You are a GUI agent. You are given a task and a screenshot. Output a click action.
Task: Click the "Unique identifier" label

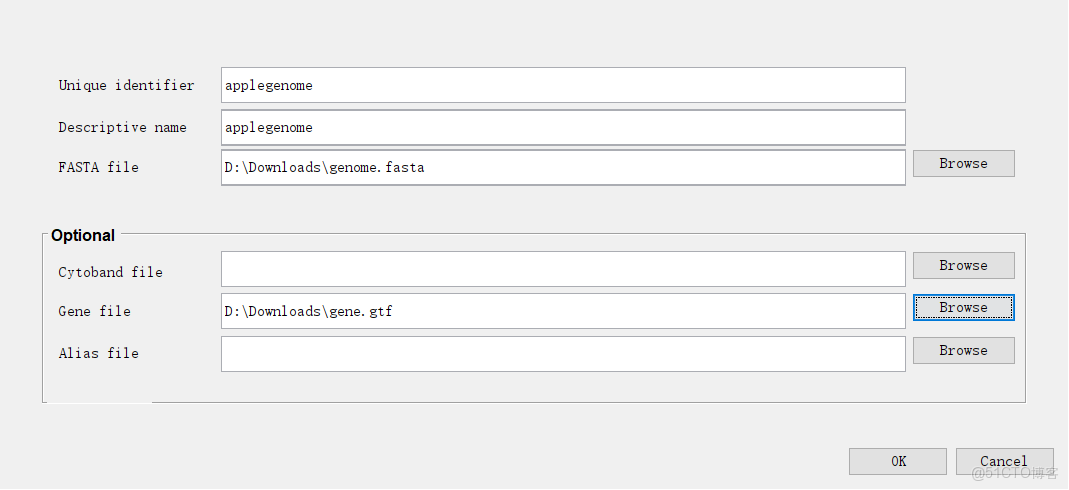tap(126, 85)
